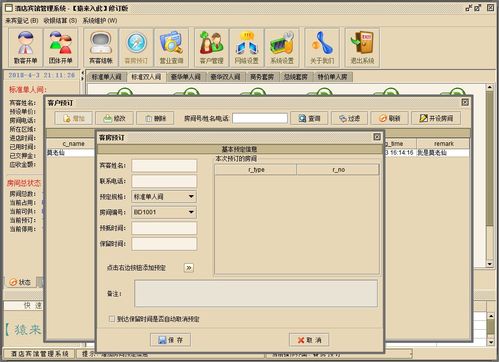The image size is (499, 362).
Task: Open the 客户管理 customer management icon
Action: (x=211, y=47)
